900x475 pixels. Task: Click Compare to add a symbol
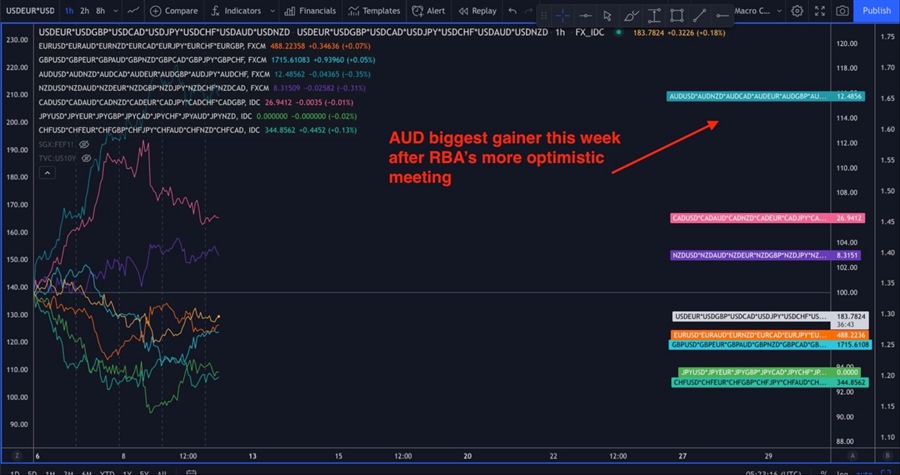tap(173, 11)
